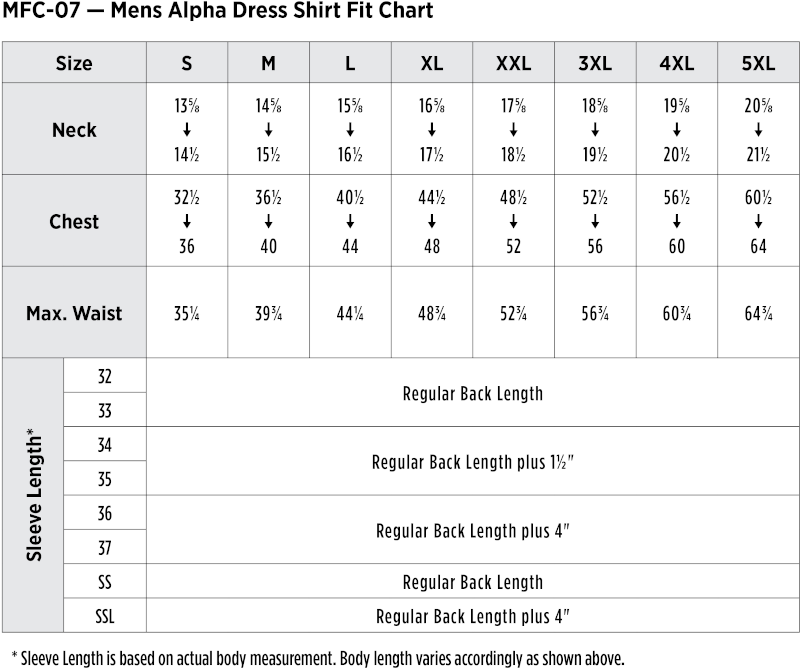This screenshot has width=800, height=670.
Task: Click the down arrow in S neck cell
Action: point(187,130)
